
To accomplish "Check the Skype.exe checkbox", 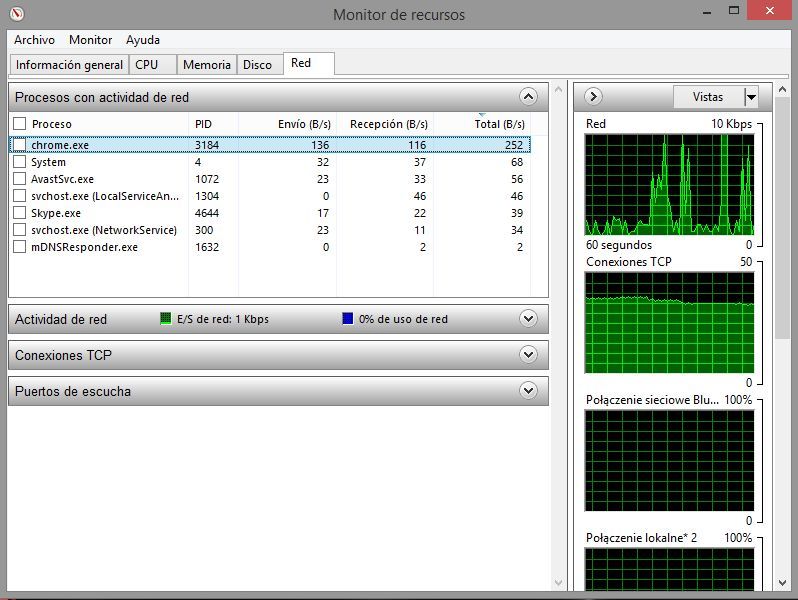I will coord(19,213).
